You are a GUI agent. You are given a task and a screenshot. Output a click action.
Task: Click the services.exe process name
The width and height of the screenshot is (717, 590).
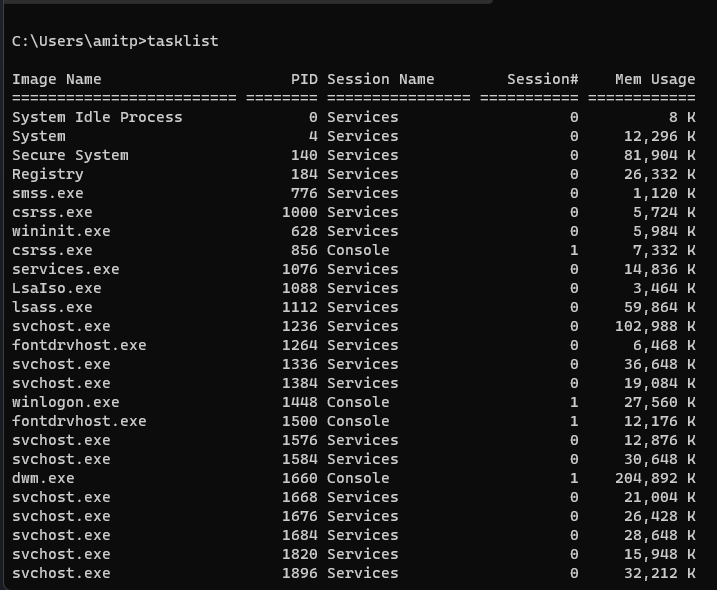pos(66,269)
